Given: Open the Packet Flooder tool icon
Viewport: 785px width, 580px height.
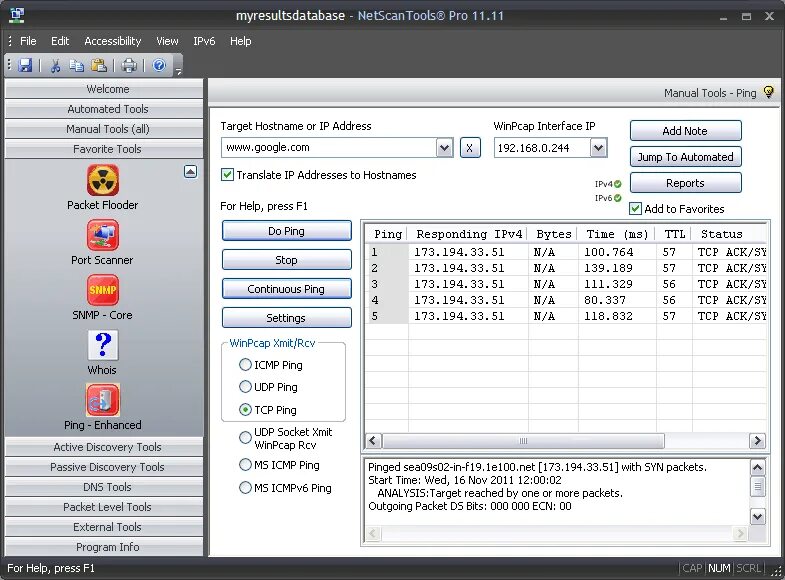Looking at the screenshot, I should 103,180.
